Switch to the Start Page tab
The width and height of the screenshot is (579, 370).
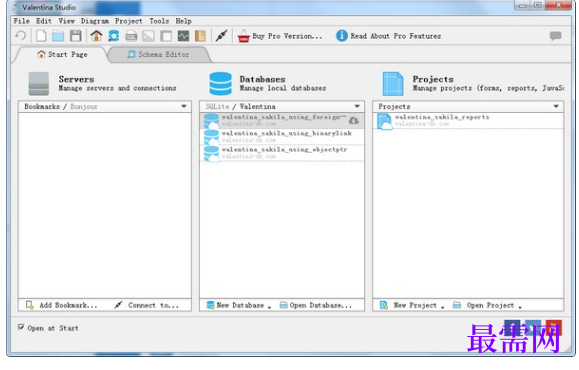coord(62,54)
